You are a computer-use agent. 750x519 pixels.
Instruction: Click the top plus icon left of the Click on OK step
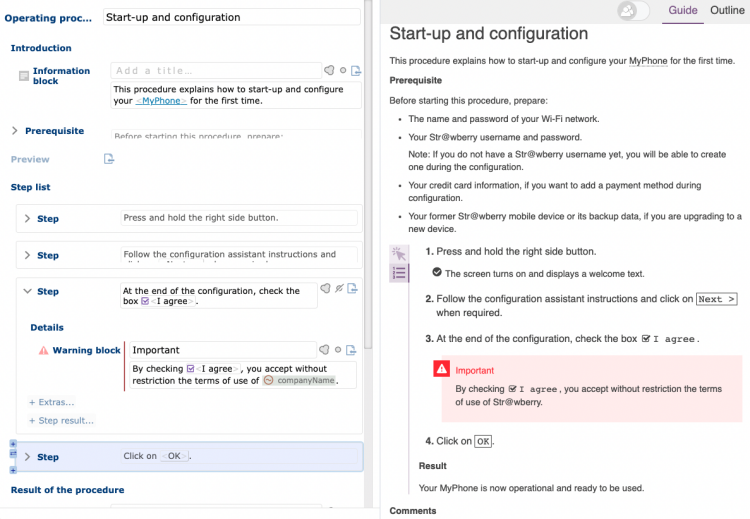point(13,444)
